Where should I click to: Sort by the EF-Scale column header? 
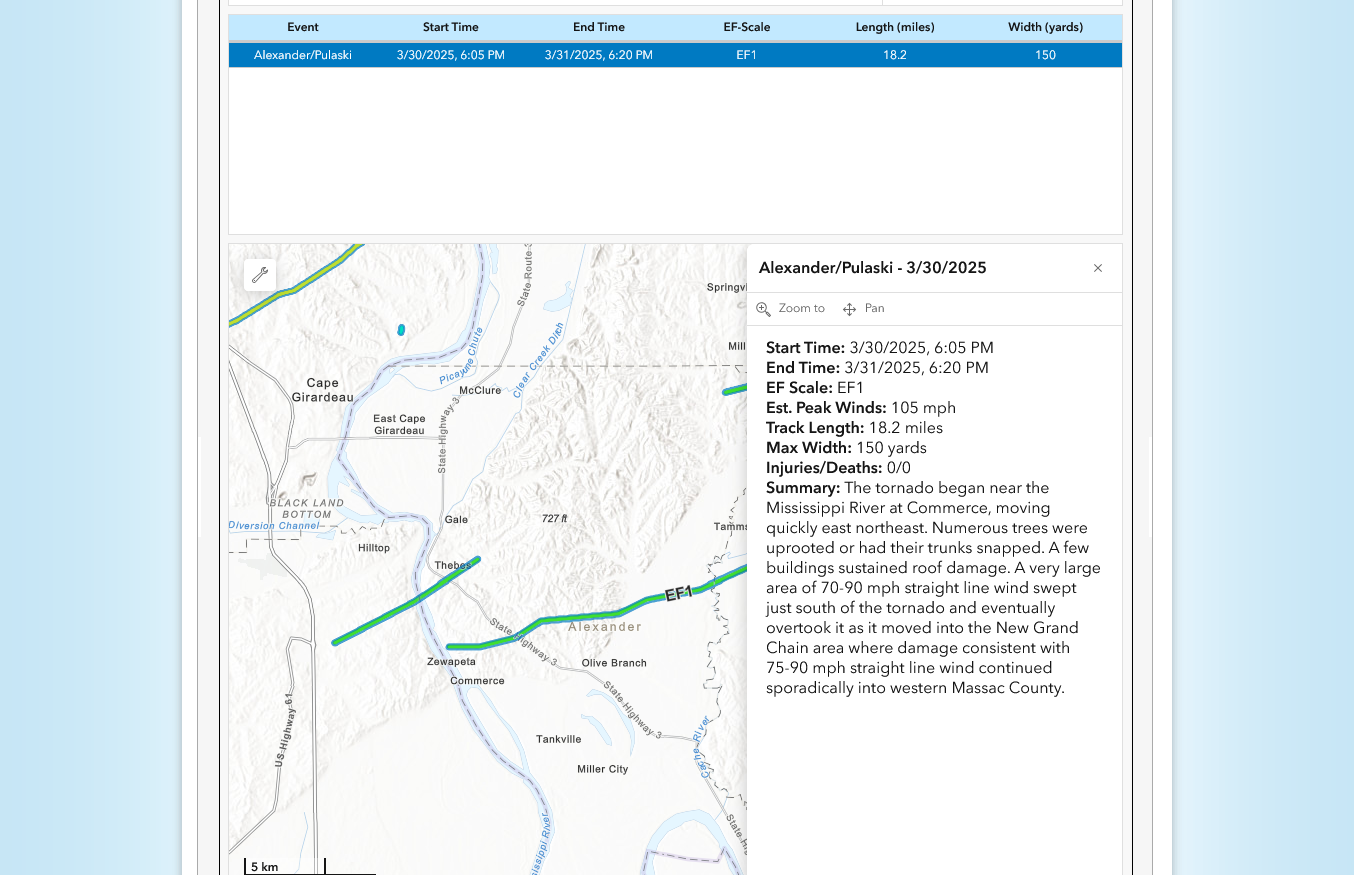(x=746, y=27)
